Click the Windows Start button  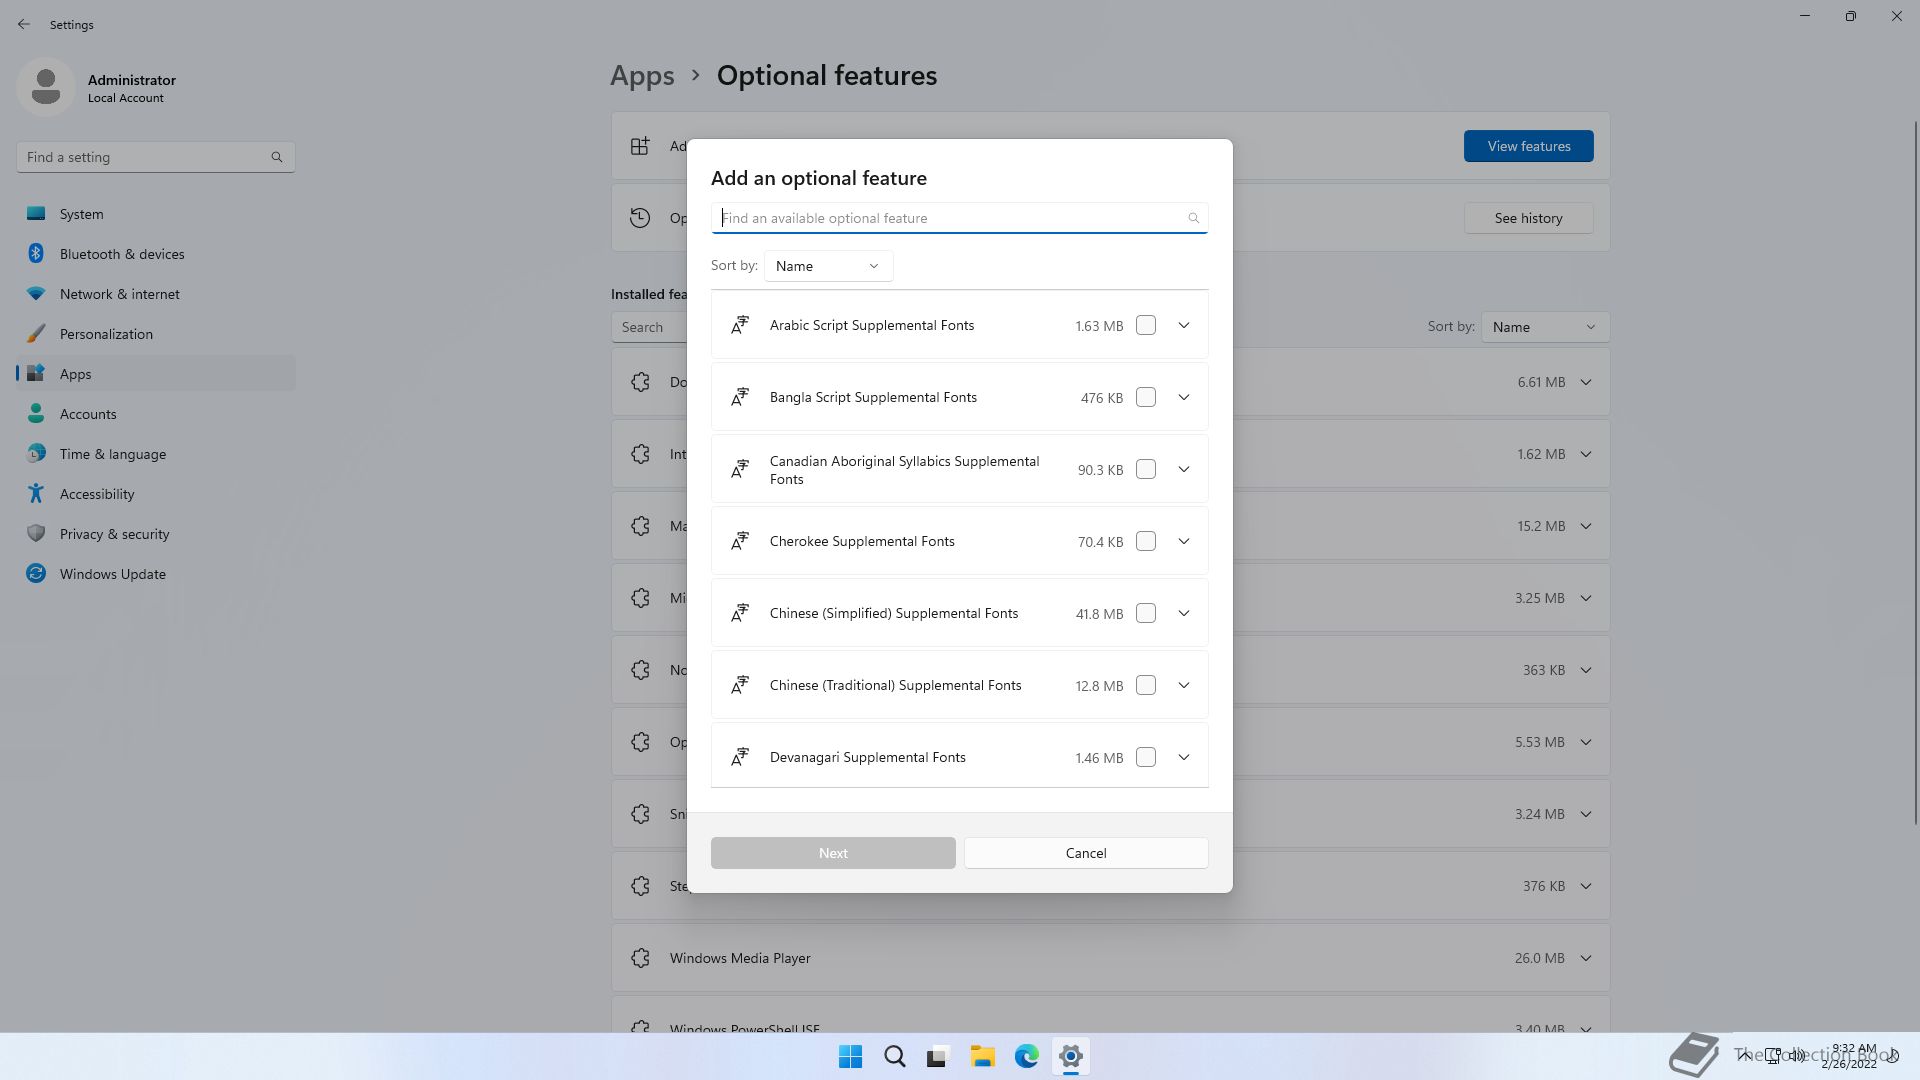pyautogui.click(x=850, y=1056)
